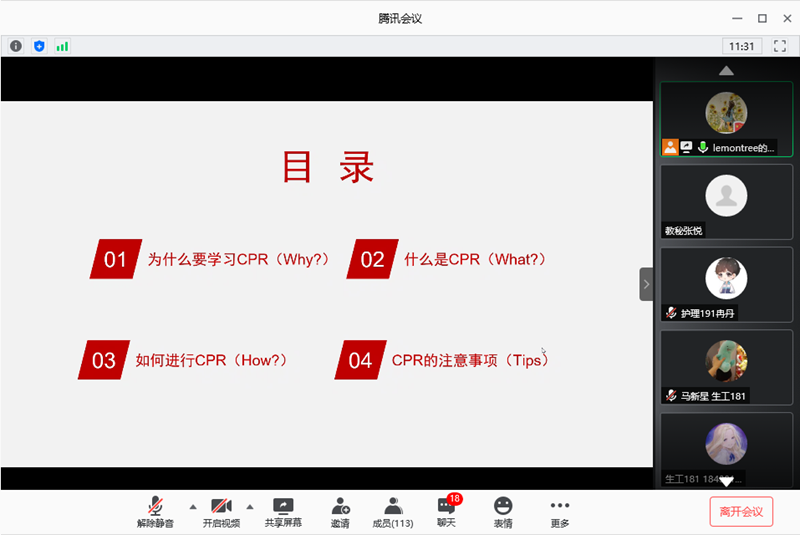
Task: Click the 11:31 meeting timer
Action: tap(741, 46)
